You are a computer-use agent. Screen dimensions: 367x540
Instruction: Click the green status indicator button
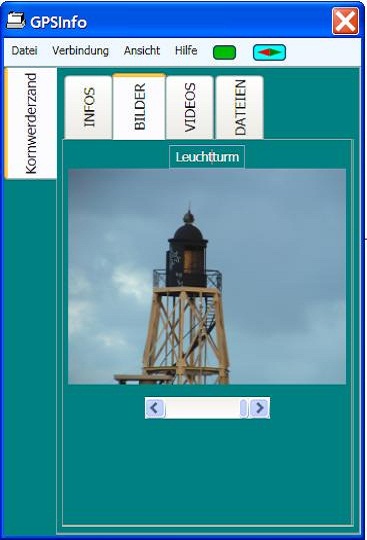(224, 53)
